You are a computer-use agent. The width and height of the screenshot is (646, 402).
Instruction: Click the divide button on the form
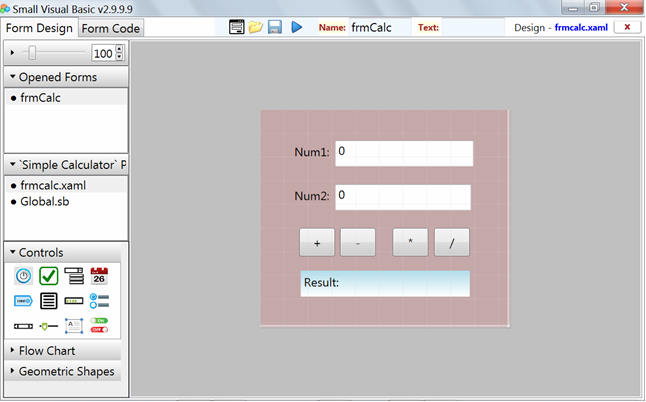click(451, 243)
